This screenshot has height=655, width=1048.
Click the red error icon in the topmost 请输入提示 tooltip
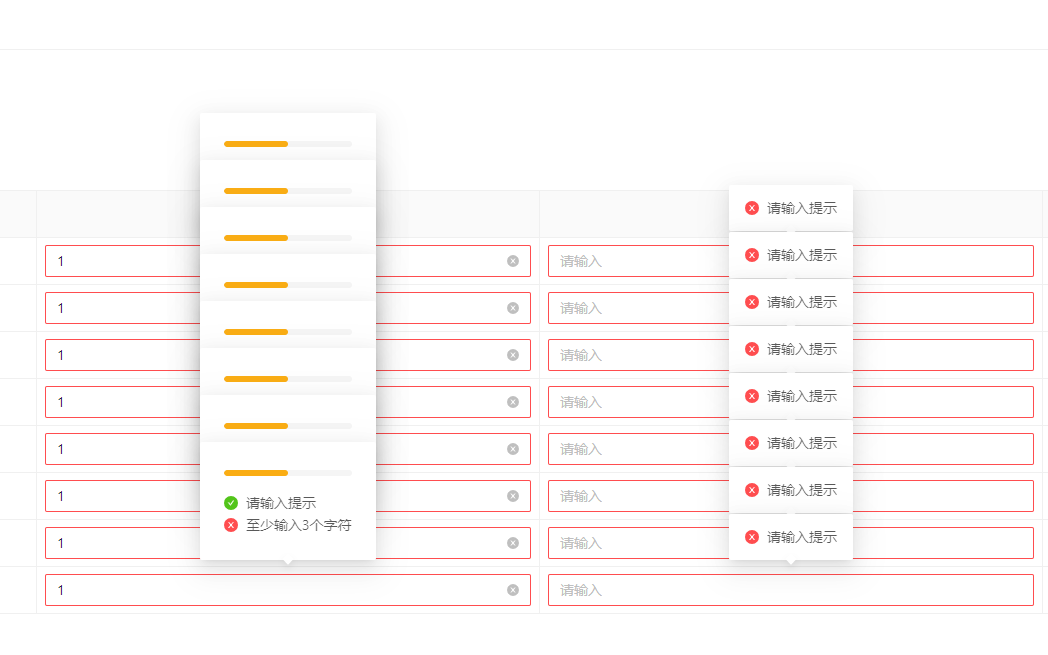(x=752, y=208)
